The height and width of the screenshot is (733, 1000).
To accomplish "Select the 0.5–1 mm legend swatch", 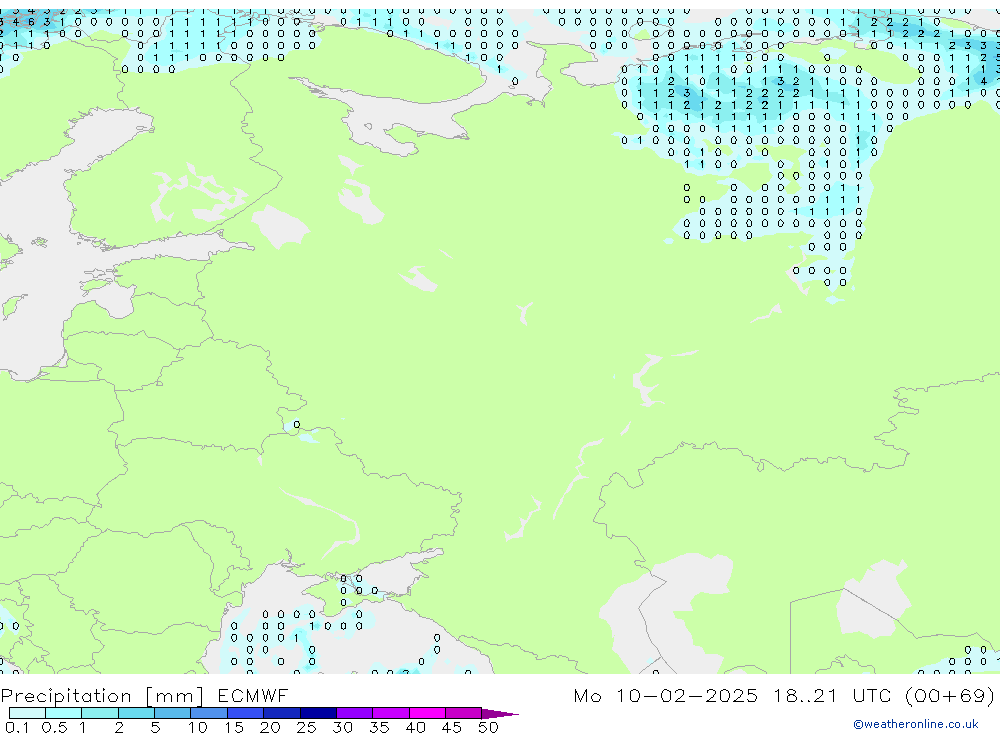I will (x=63, y=713).
